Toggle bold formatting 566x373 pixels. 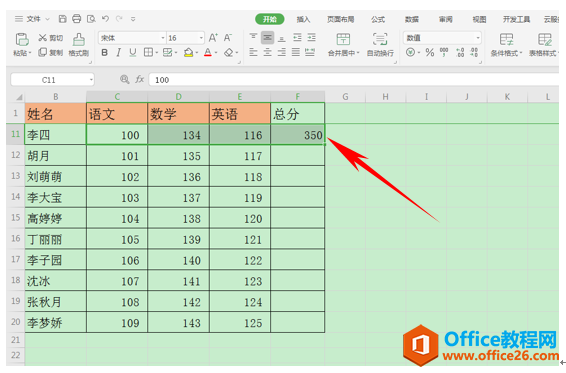coord(104,53)
